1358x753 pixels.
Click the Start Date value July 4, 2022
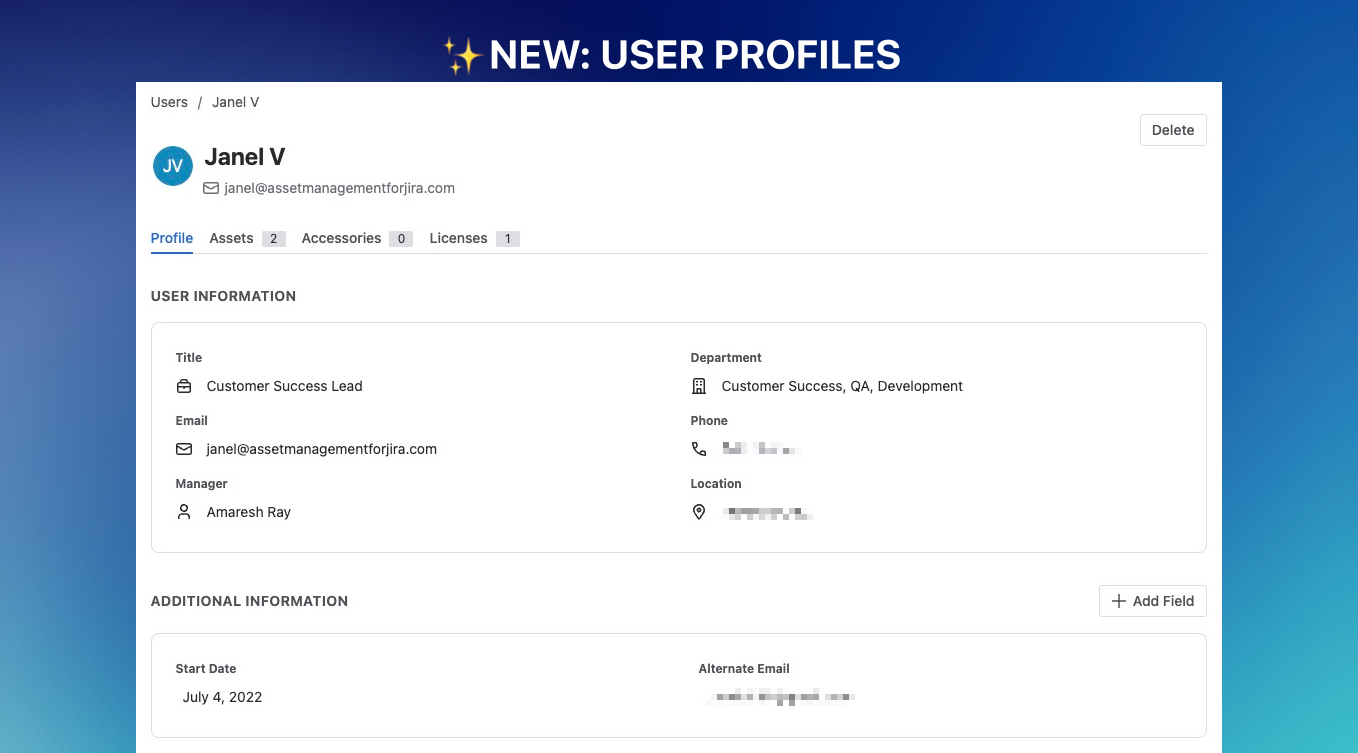pyautogui.click(x=222, y=697)
